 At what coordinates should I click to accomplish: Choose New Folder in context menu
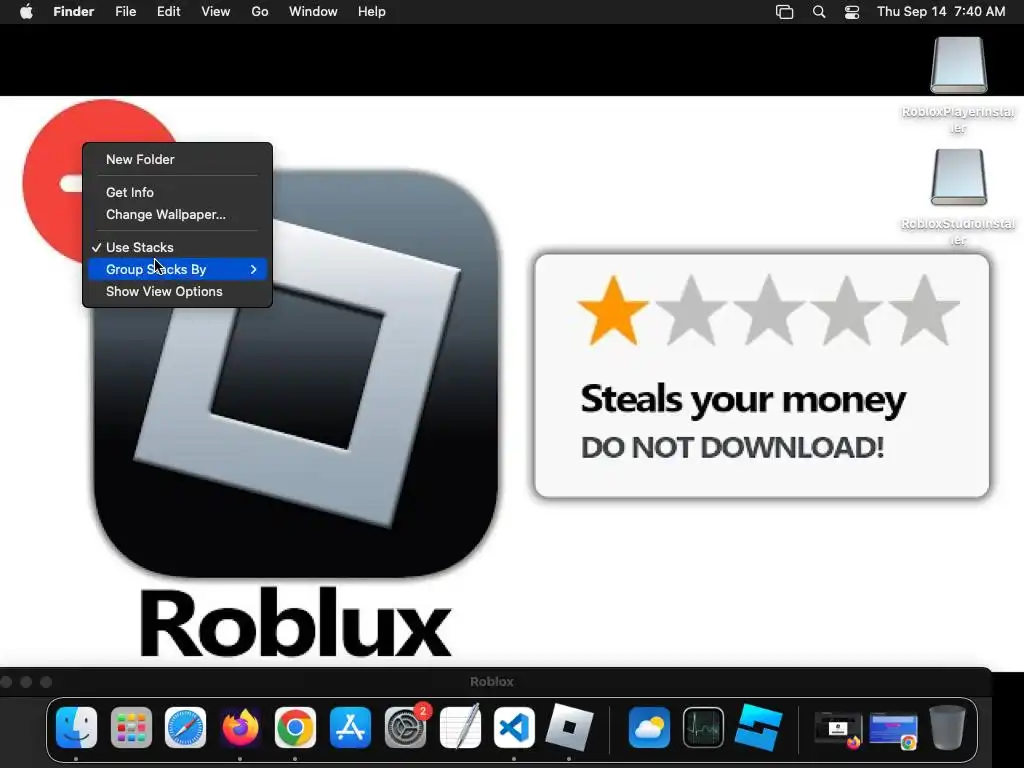pos(177,159)
